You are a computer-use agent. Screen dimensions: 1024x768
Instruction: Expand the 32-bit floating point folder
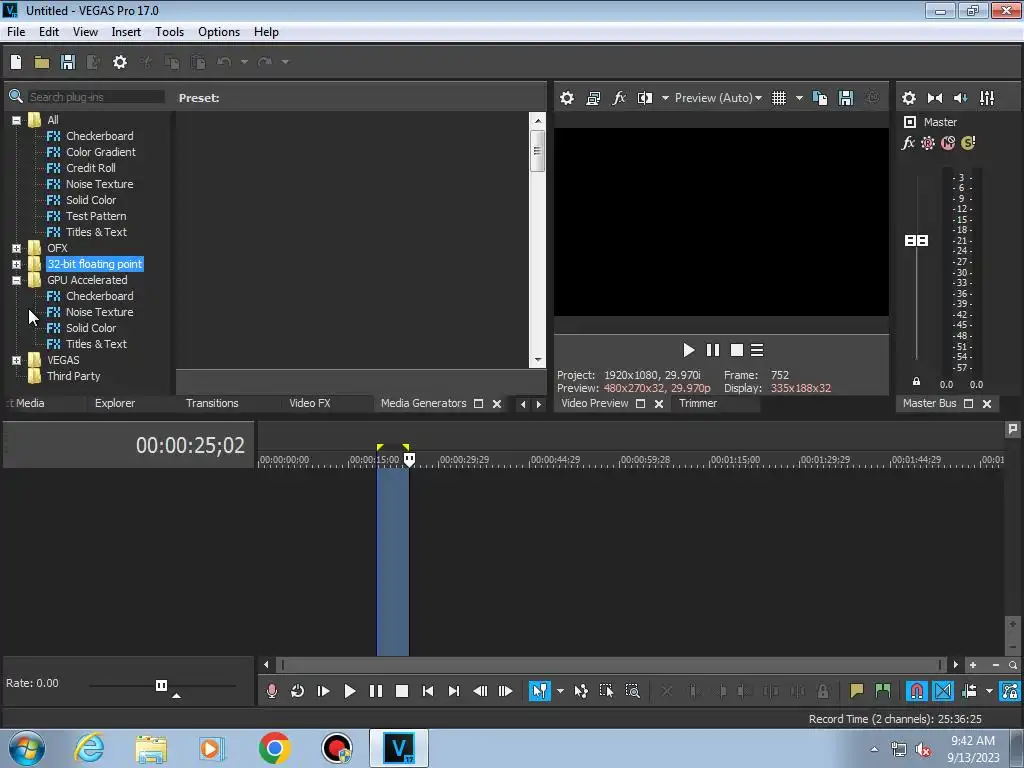[x=16, y=264]
